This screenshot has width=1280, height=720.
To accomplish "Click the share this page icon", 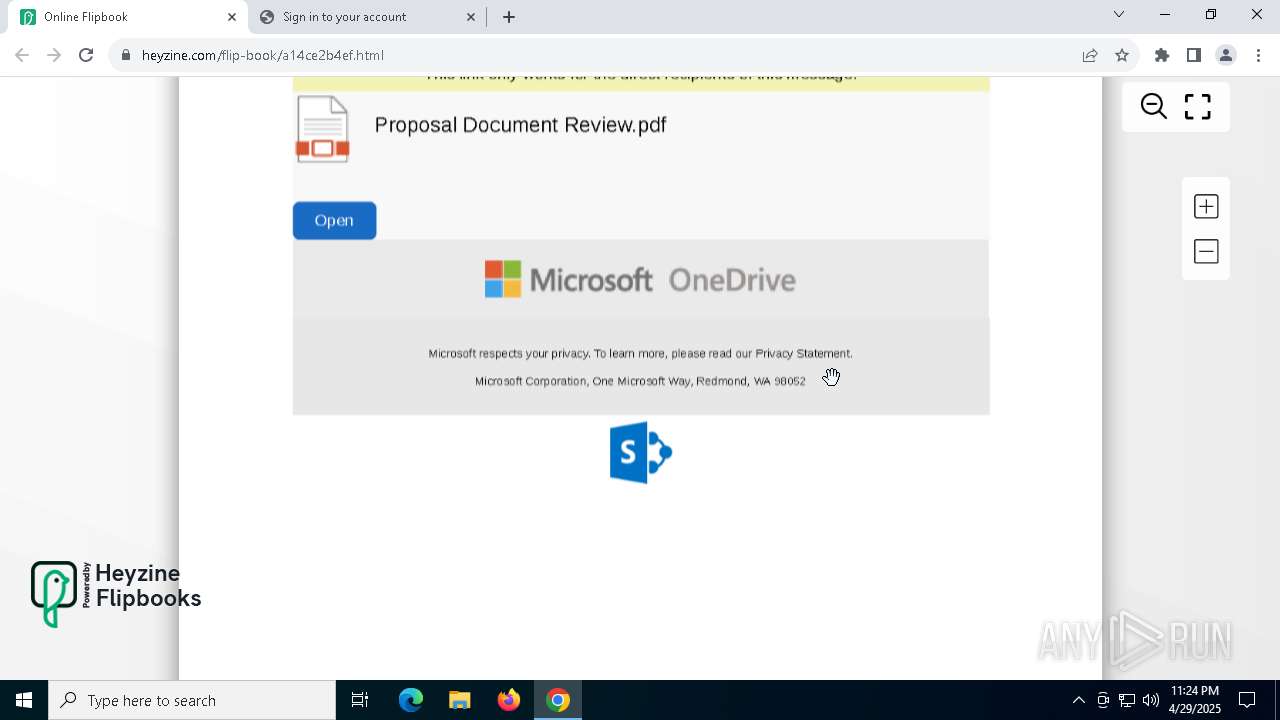I will [x=1090, y=55].
